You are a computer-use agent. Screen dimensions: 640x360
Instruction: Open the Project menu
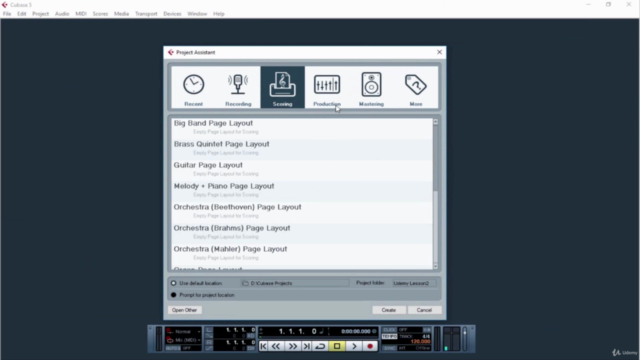40,14
